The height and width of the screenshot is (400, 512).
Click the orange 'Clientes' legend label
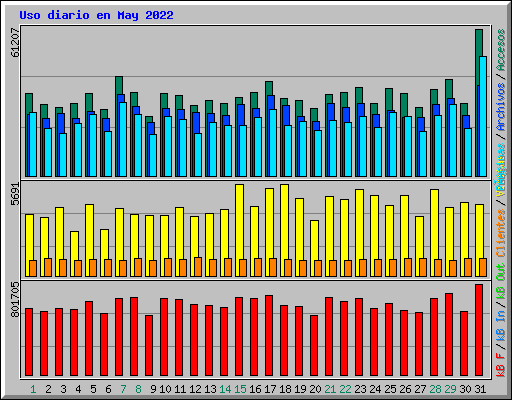tap(501, 233)
